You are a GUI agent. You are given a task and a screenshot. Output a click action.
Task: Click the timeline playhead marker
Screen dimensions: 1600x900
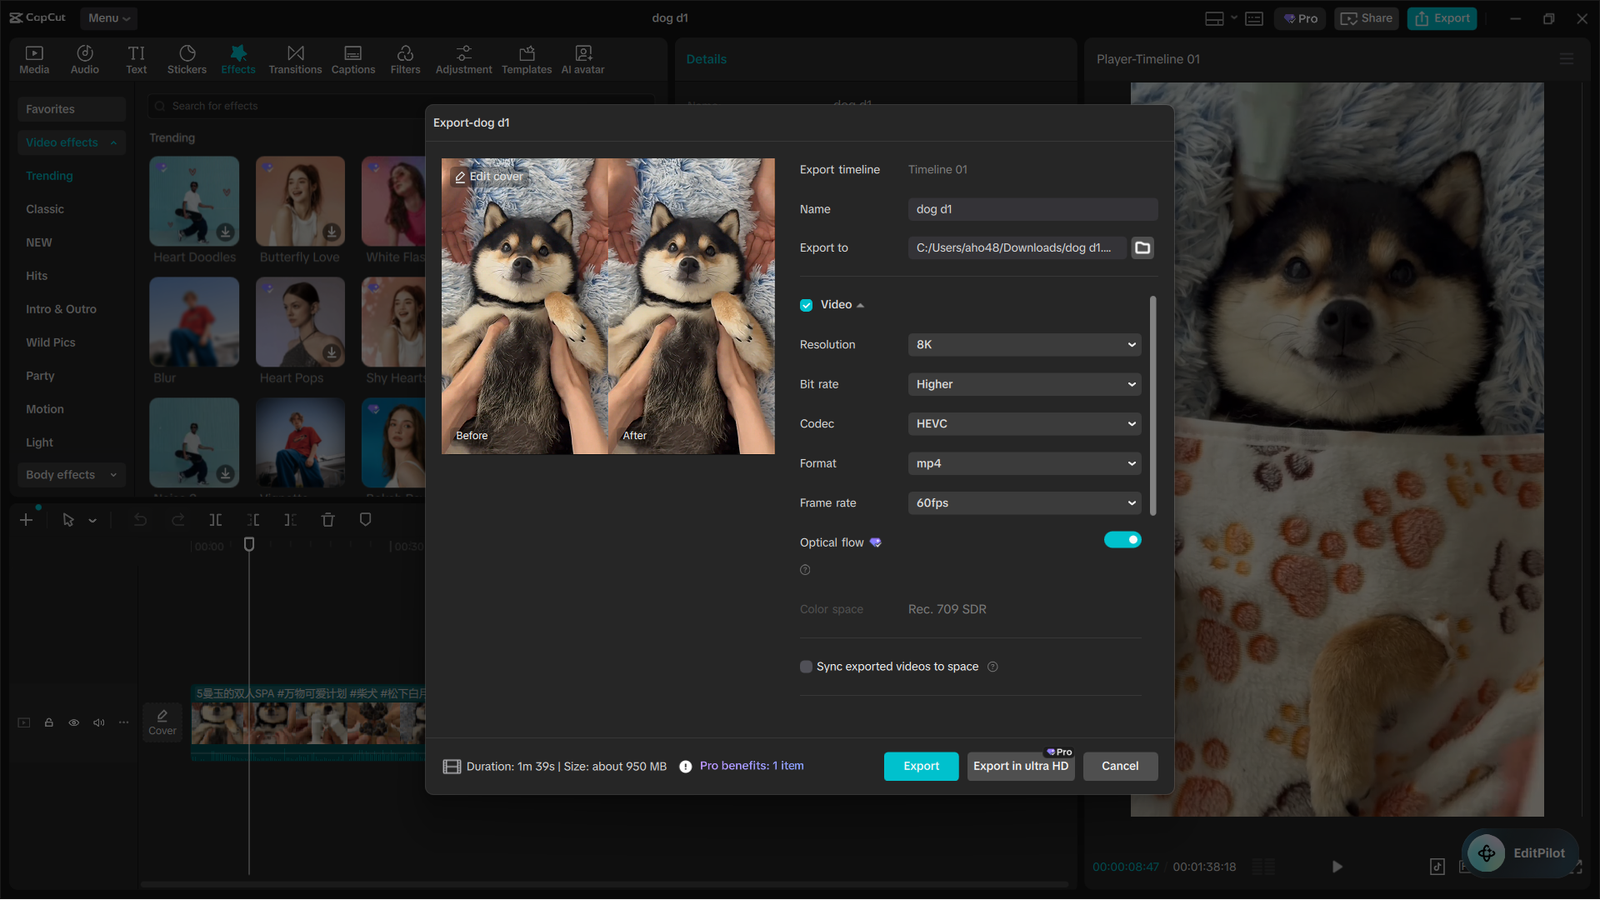click(249, 544)
